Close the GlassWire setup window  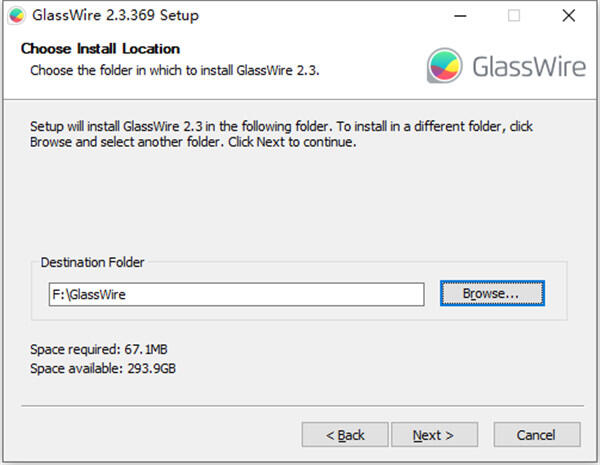pyautogui.click(x=569, y=16)
